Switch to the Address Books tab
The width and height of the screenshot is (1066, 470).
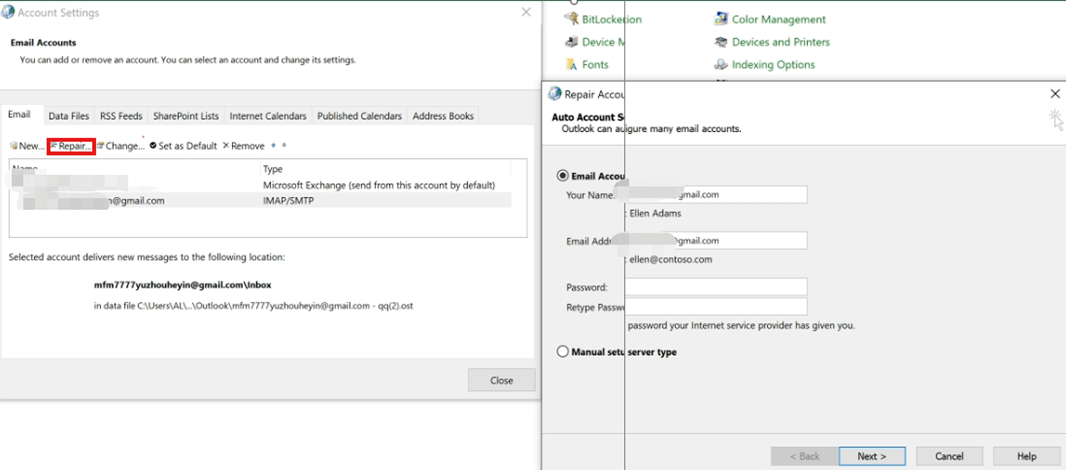(443, 116)
